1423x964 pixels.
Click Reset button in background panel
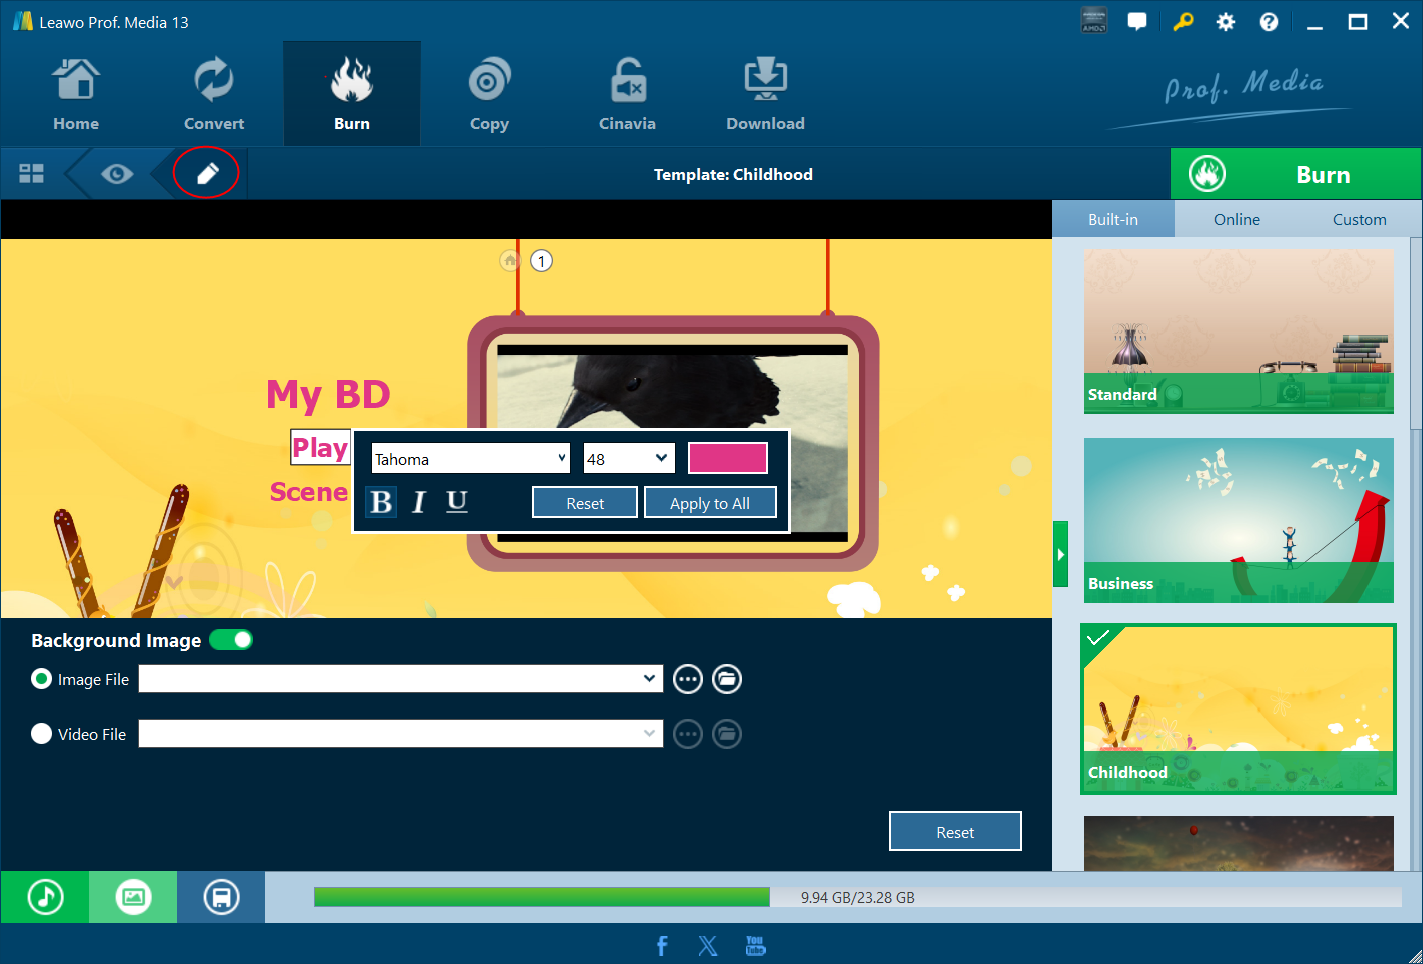click(955, 831)
